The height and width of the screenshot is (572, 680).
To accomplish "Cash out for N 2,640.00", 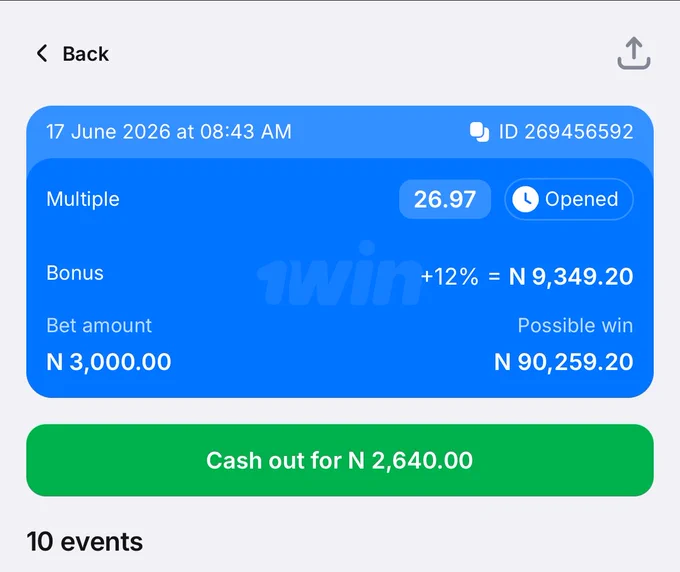I will [x=340, y=460].
